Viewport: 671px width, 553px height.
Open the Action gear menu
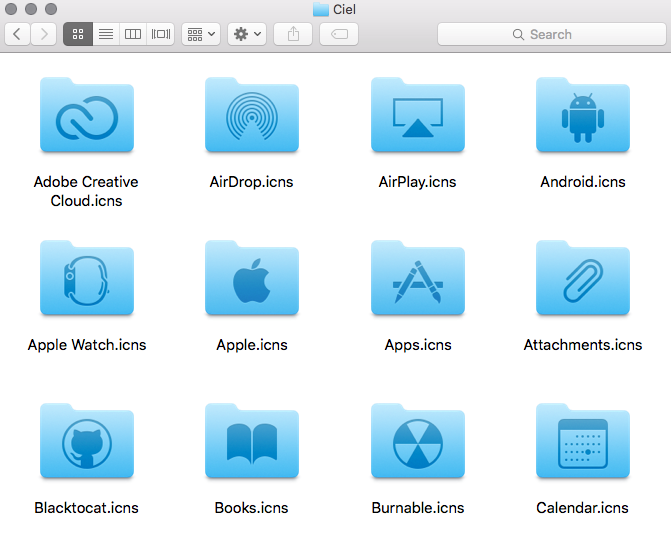(247, 34)
